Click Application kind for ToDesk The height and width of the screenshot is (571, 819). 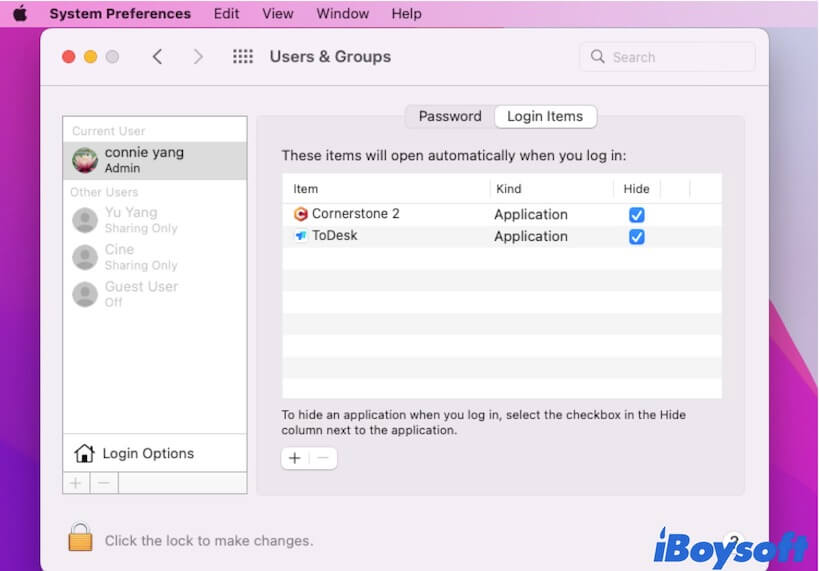tap(531, 236)
